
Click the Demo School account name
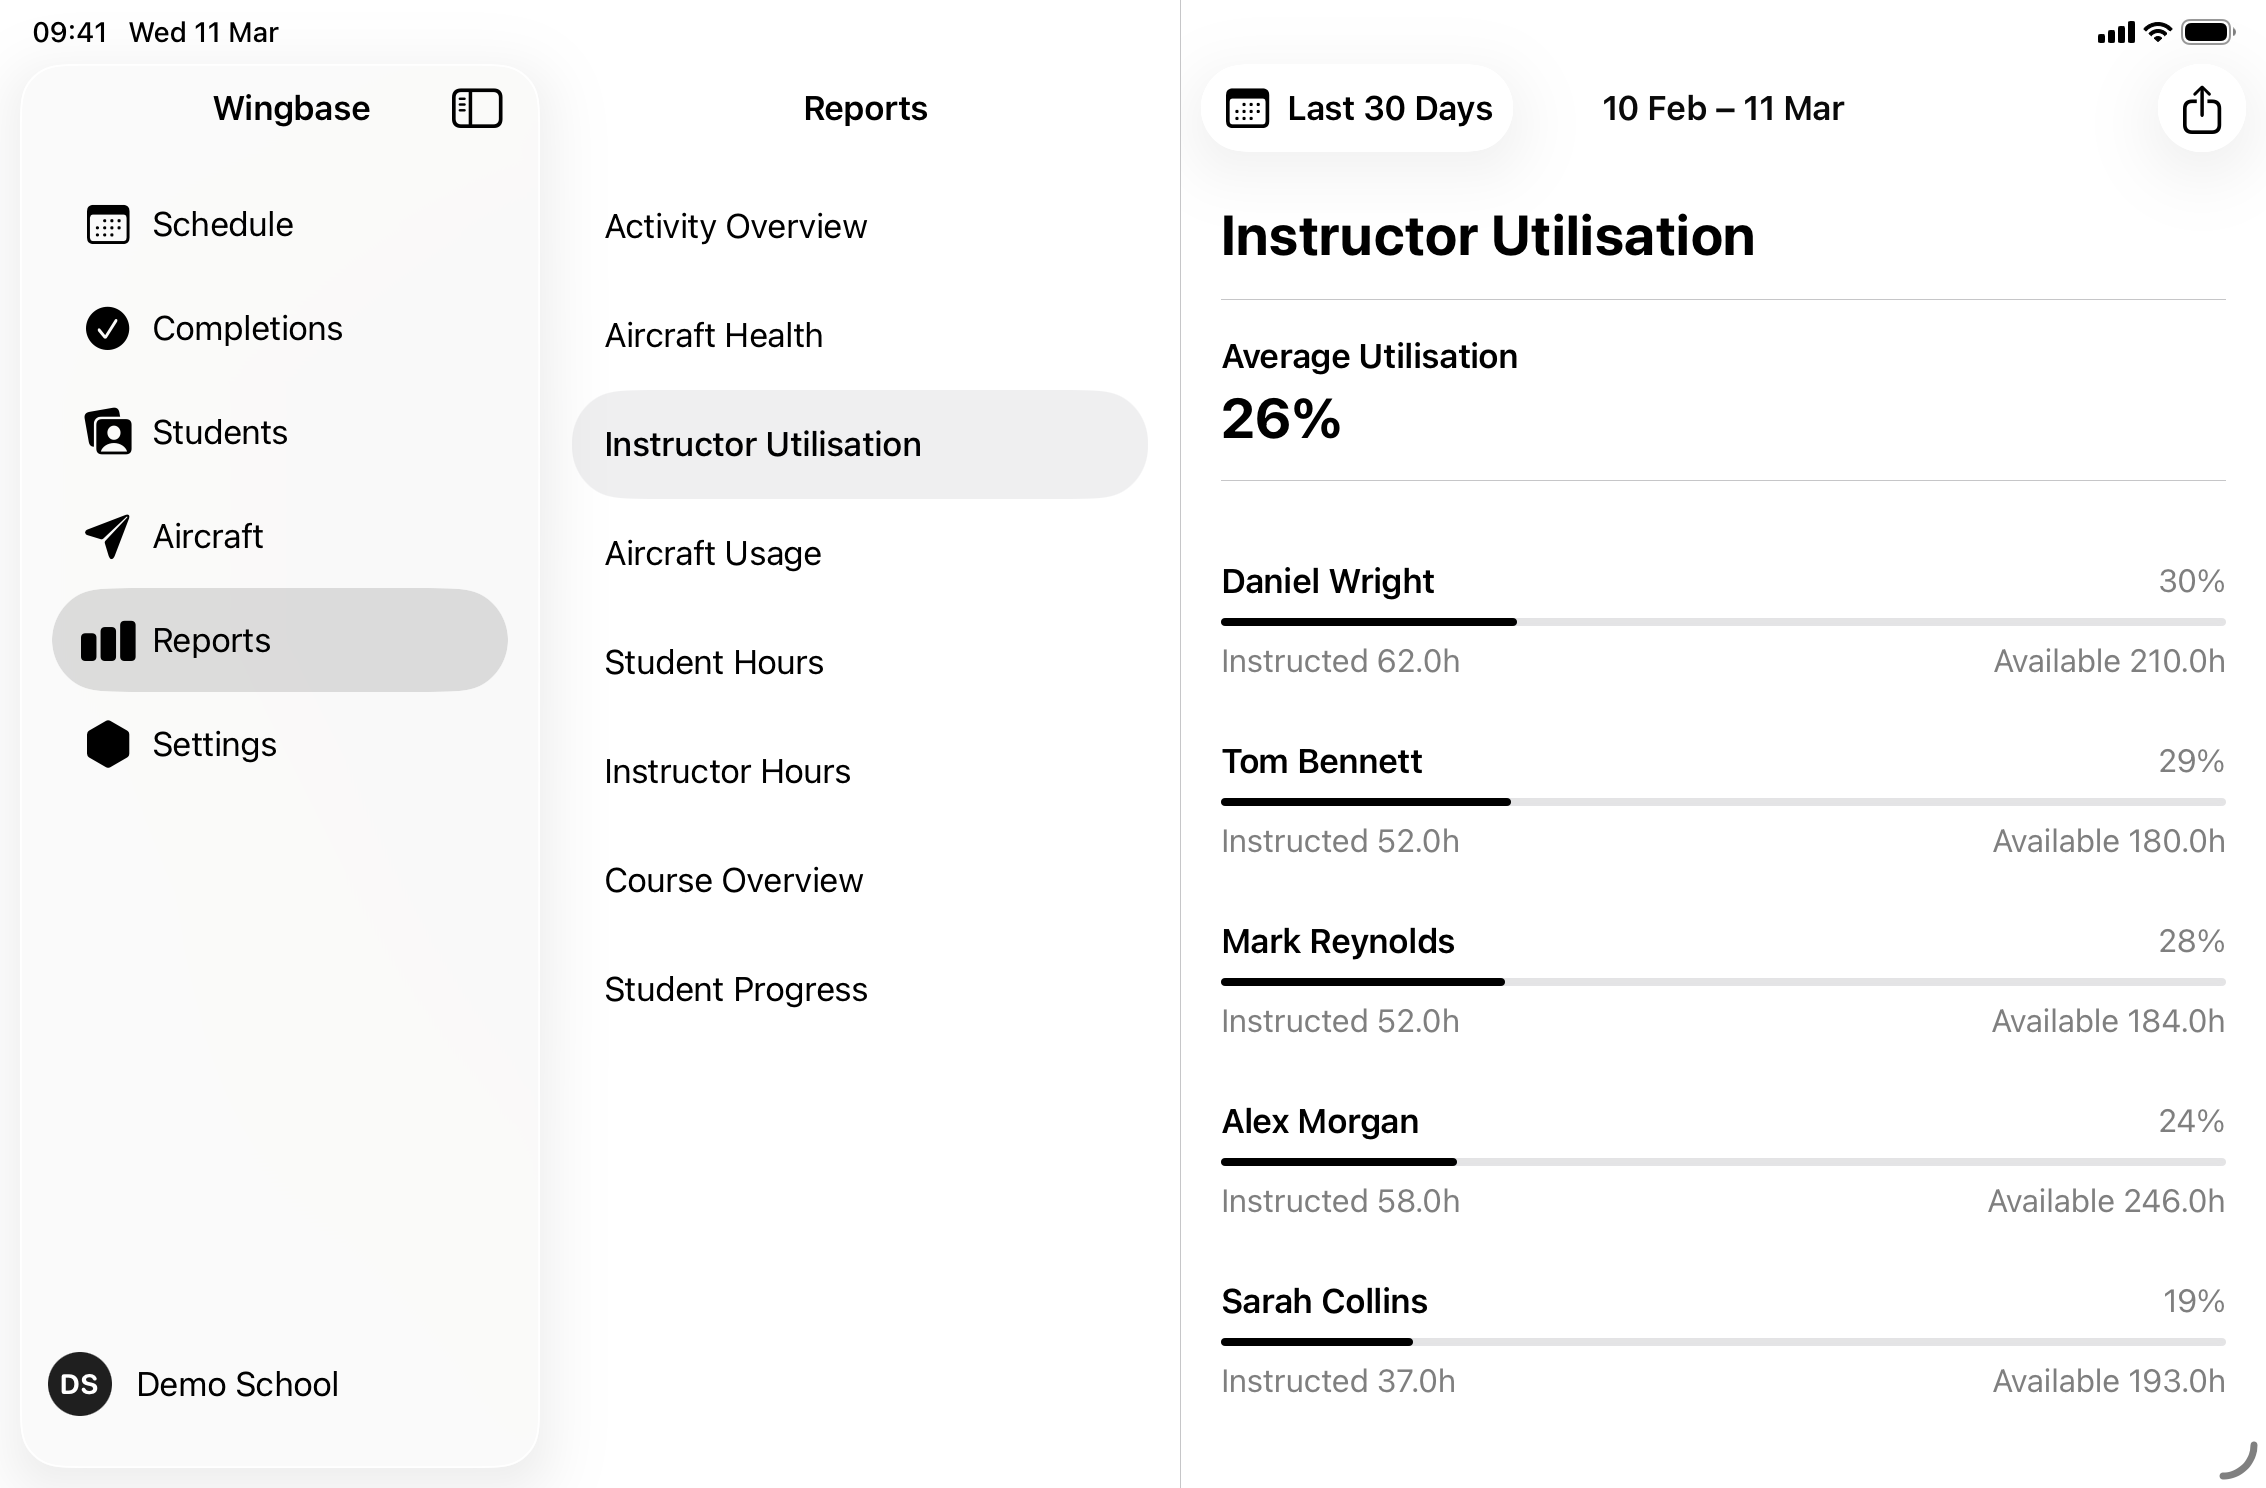point(238,1384)
